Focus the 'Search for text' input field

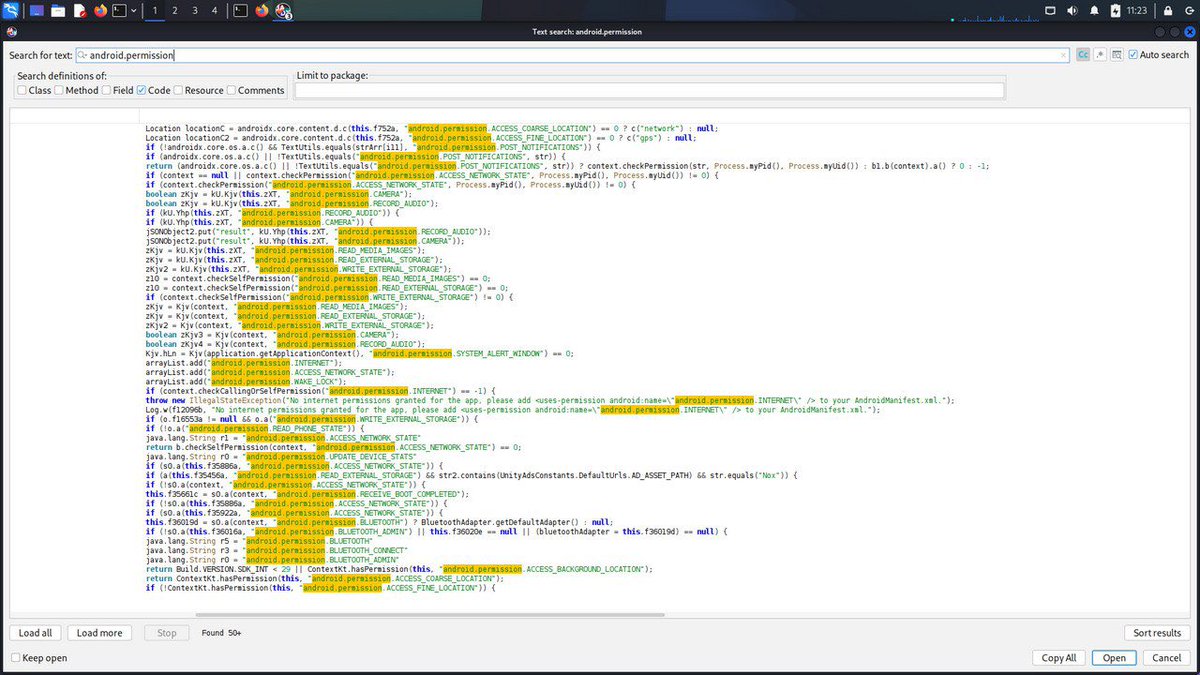pyautogui.click(x=572, y=55)
